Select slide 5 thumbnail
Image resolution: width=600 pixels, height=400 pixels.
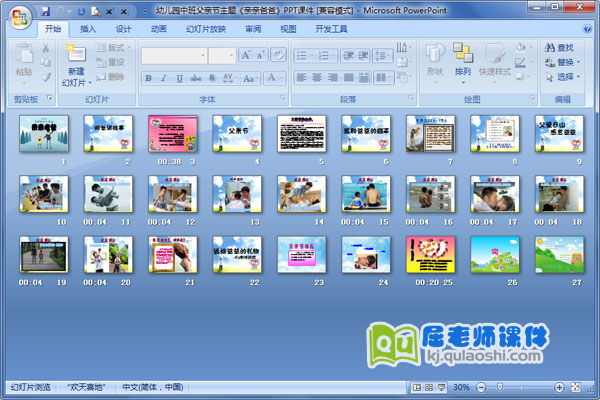click(301, 133)
